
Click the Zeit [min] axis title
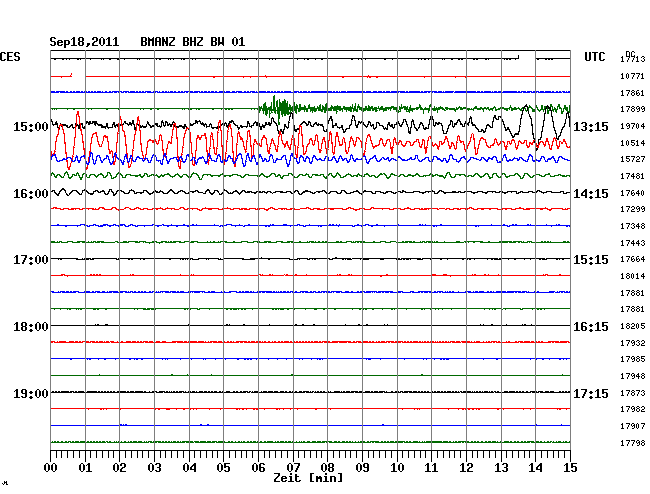click(x=308, y=478)
